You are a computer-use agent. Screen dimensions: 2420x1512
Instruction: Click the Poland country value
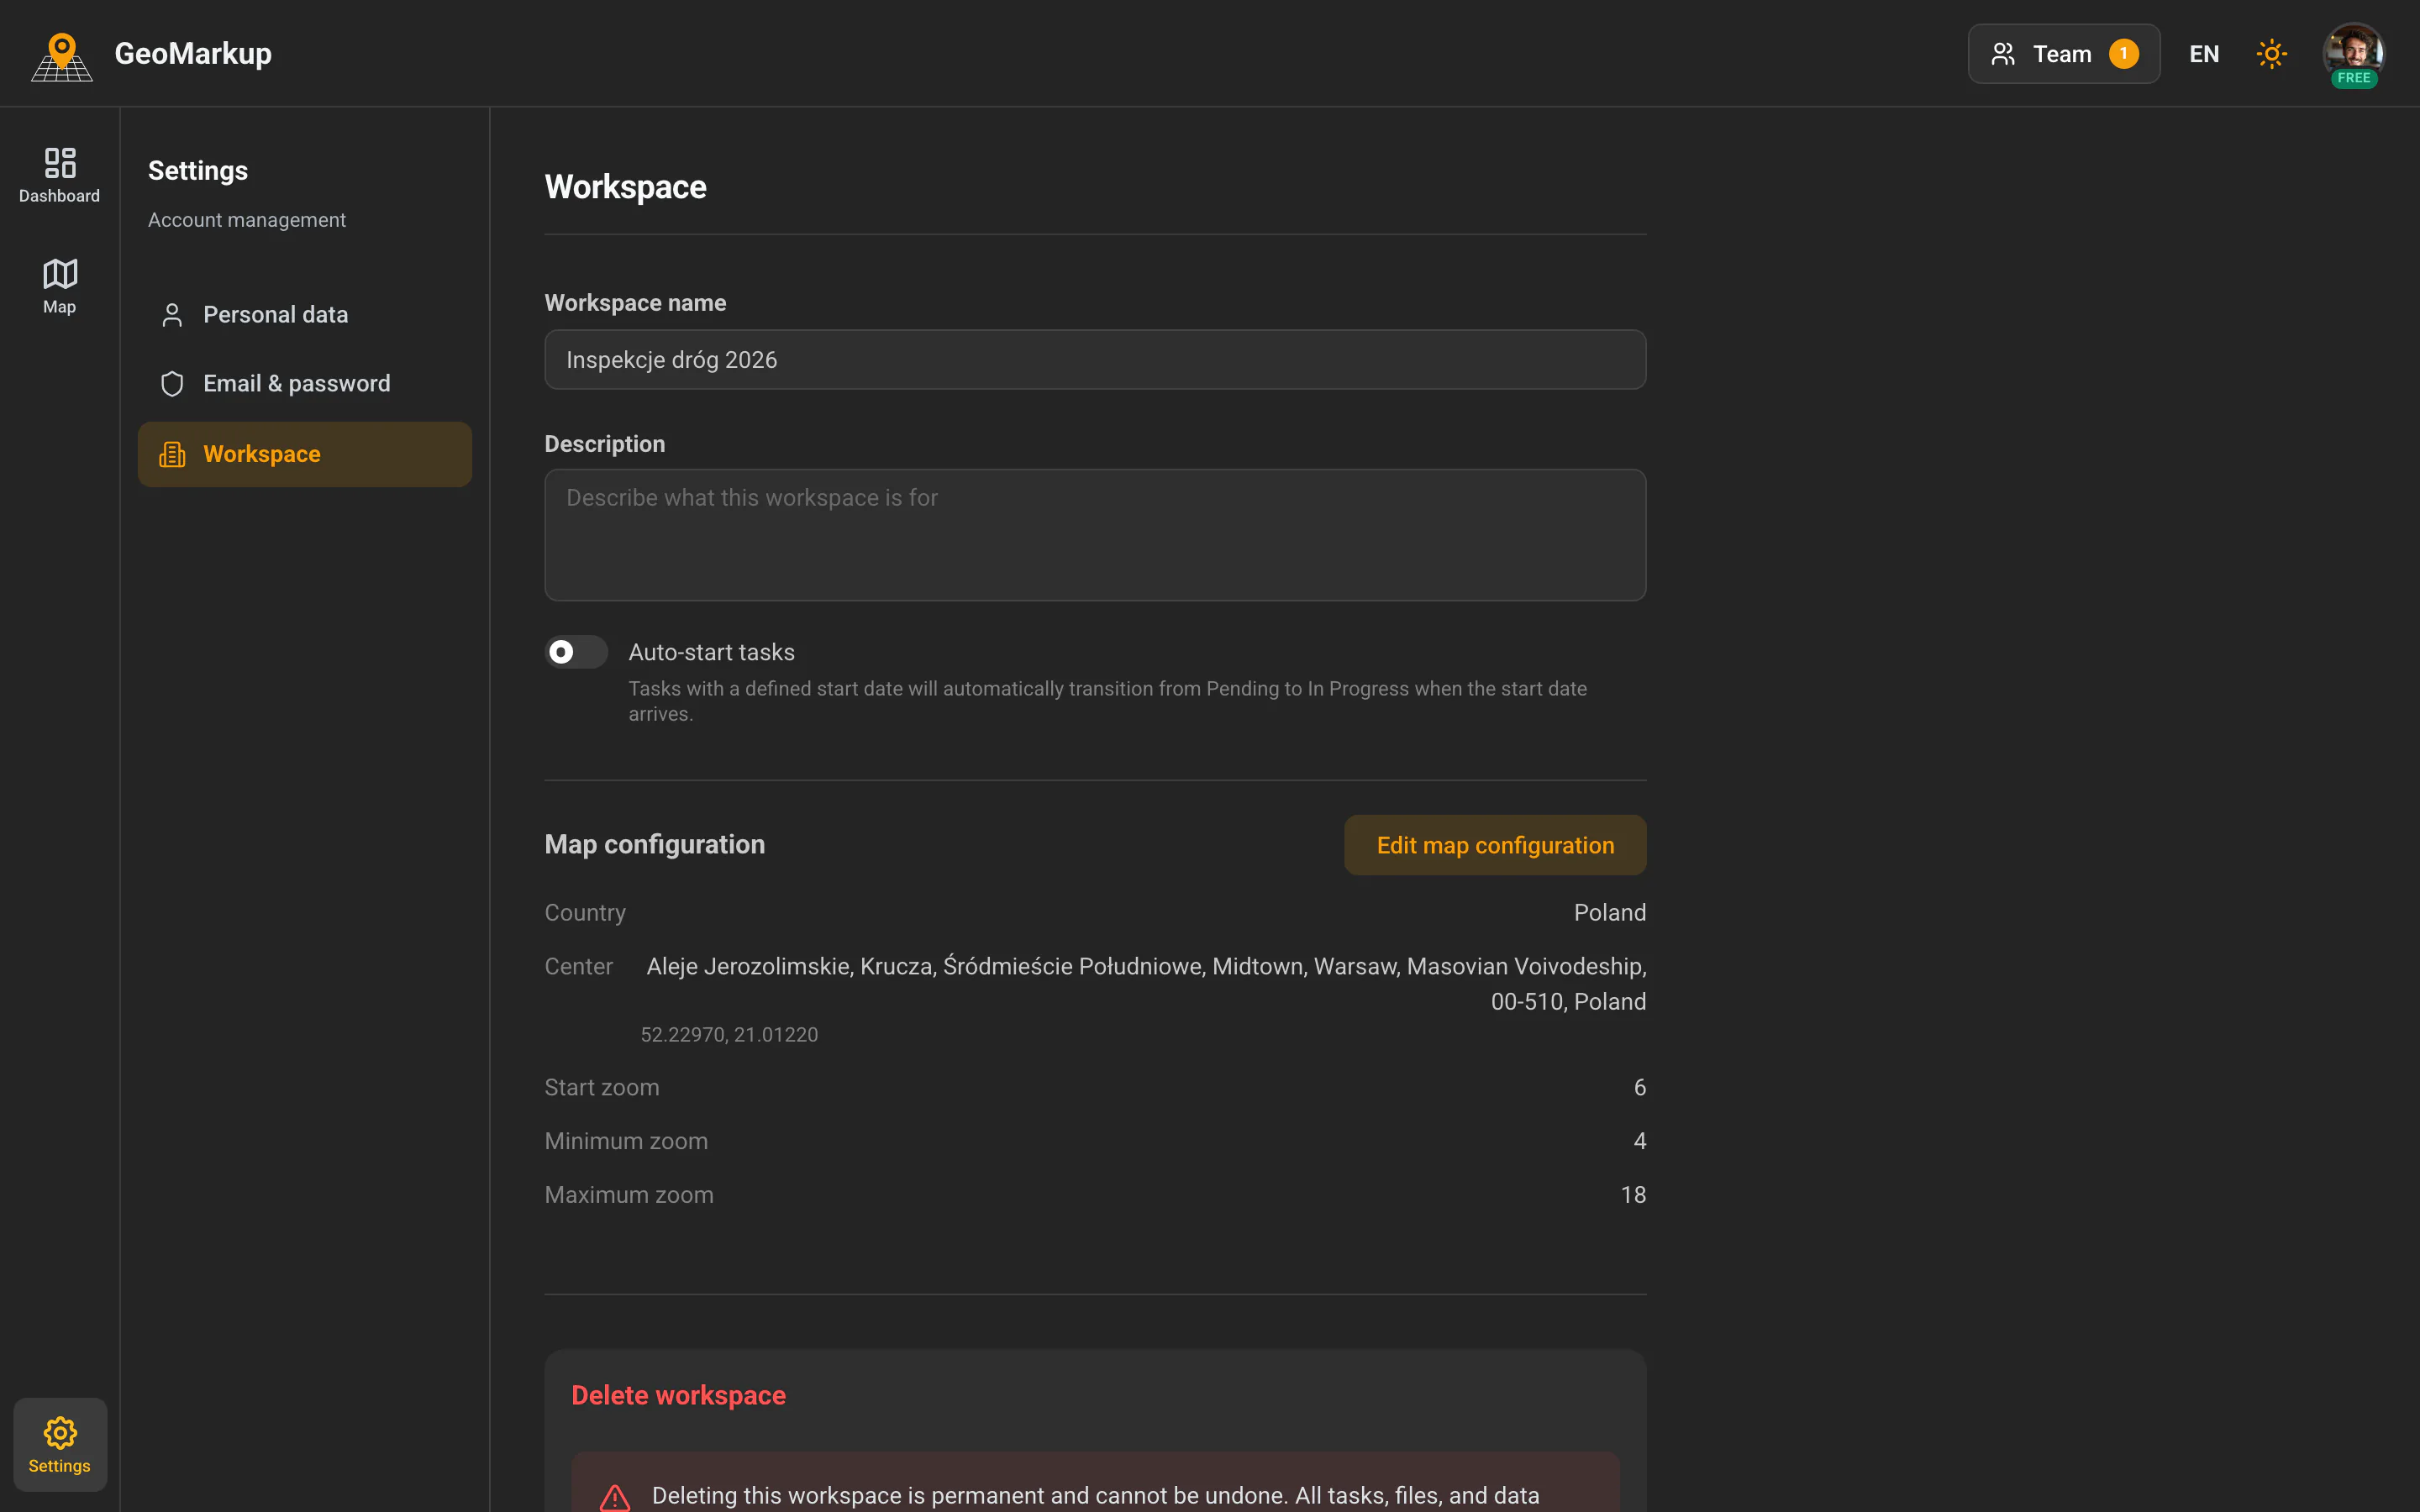point(1610,913)
